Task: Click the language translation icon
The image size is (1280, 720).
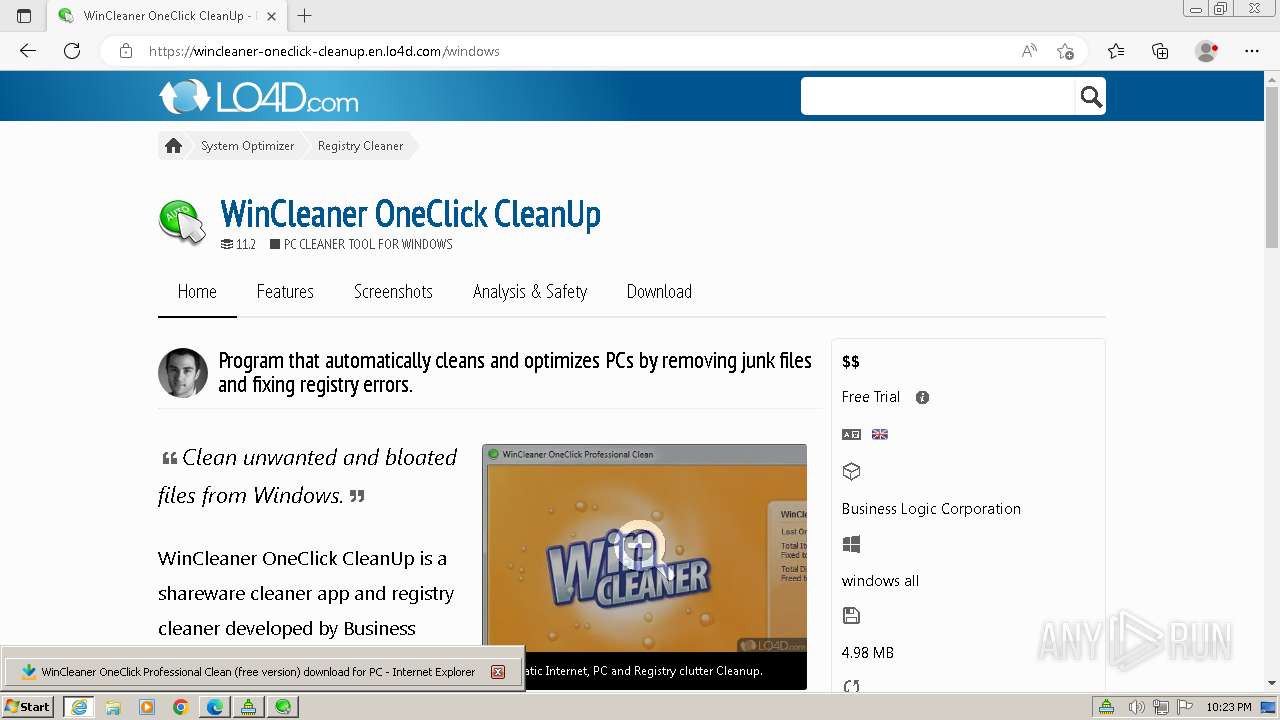Action: pyautogui.click(x=851, y=434)
